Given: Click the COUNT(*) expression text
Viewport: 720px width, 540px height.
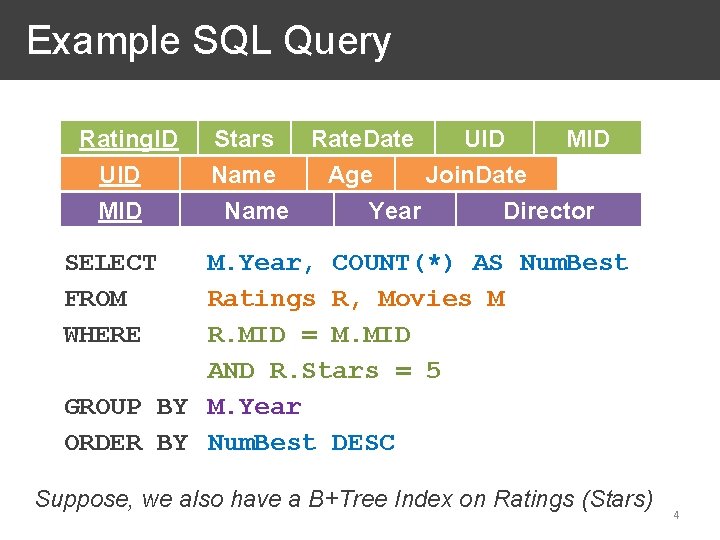Looking at the screenshot, I should 393,263.
